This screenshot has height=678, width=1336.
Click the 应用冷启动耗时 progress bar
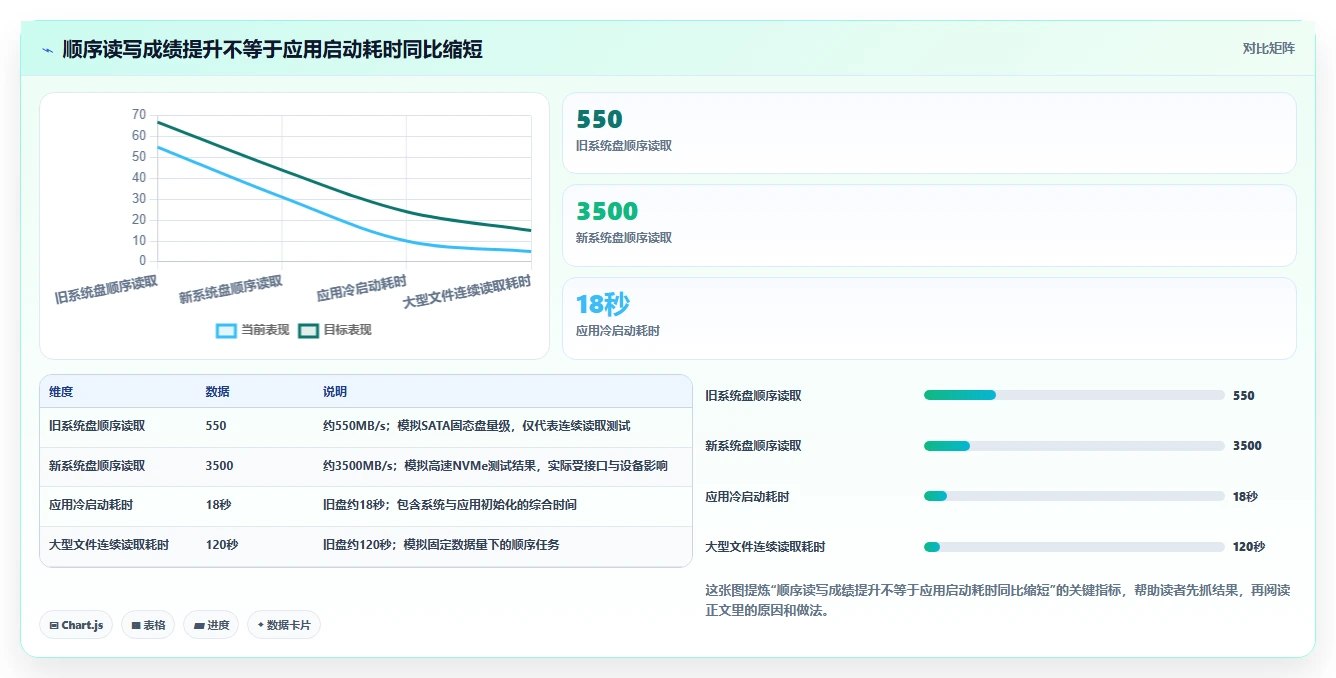(1074, 496)
